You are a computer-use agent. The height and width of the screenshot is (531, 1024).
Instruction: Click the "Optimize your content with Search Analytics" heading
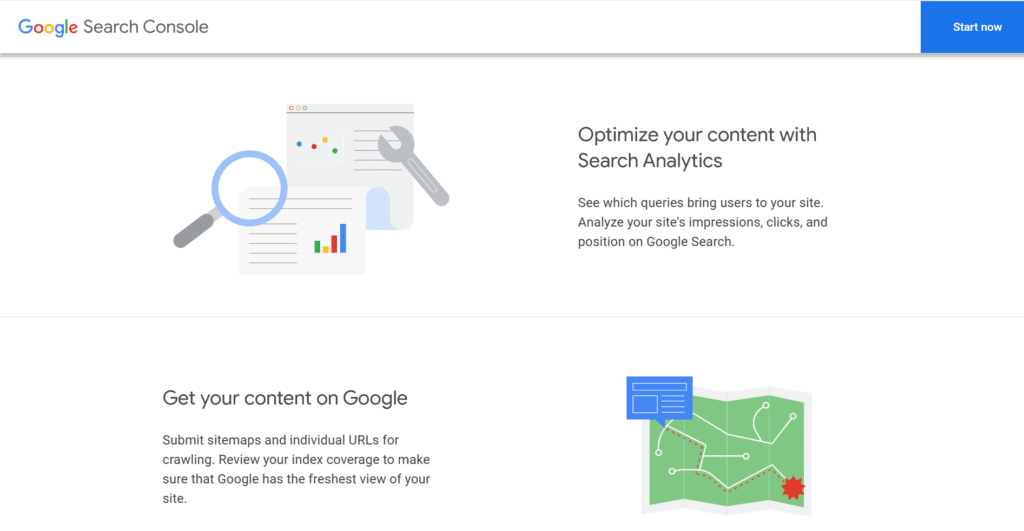[697, 147]
